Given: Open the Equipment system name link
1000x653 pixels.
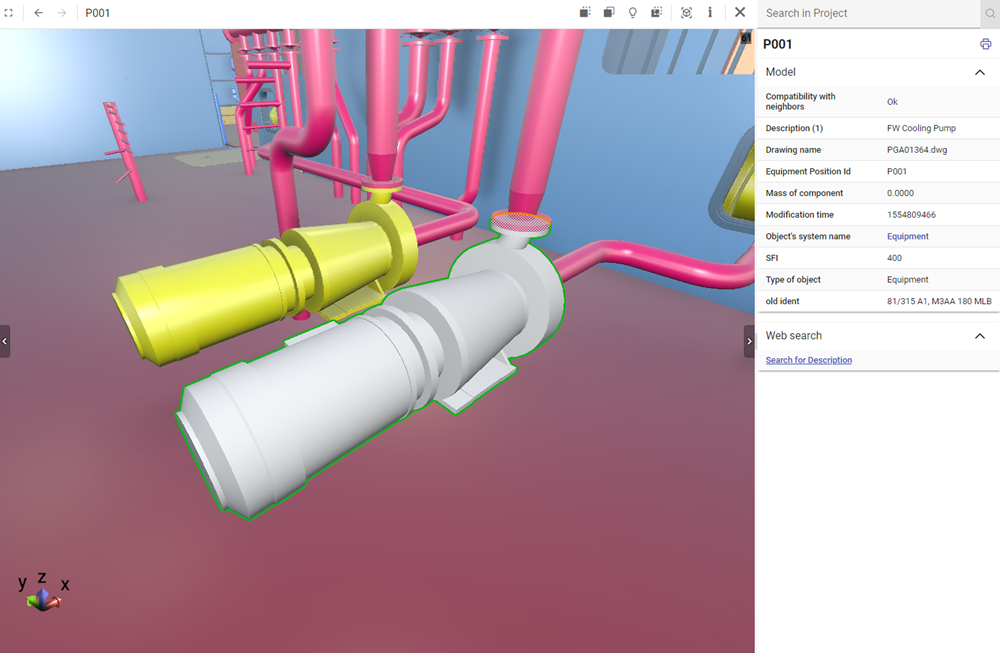Looking at the screenshot, I should 907,237.
